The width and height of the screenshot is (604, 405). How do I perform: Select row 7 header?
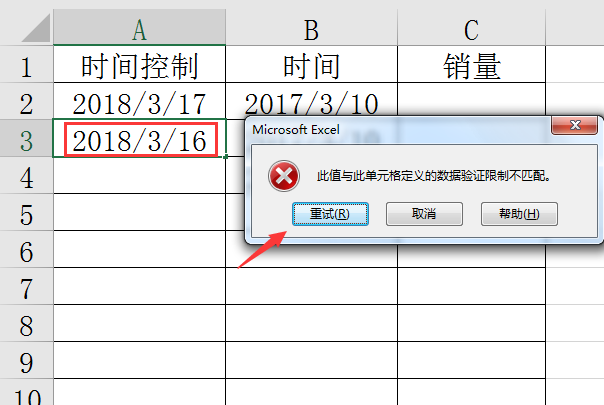coord(26,286)
